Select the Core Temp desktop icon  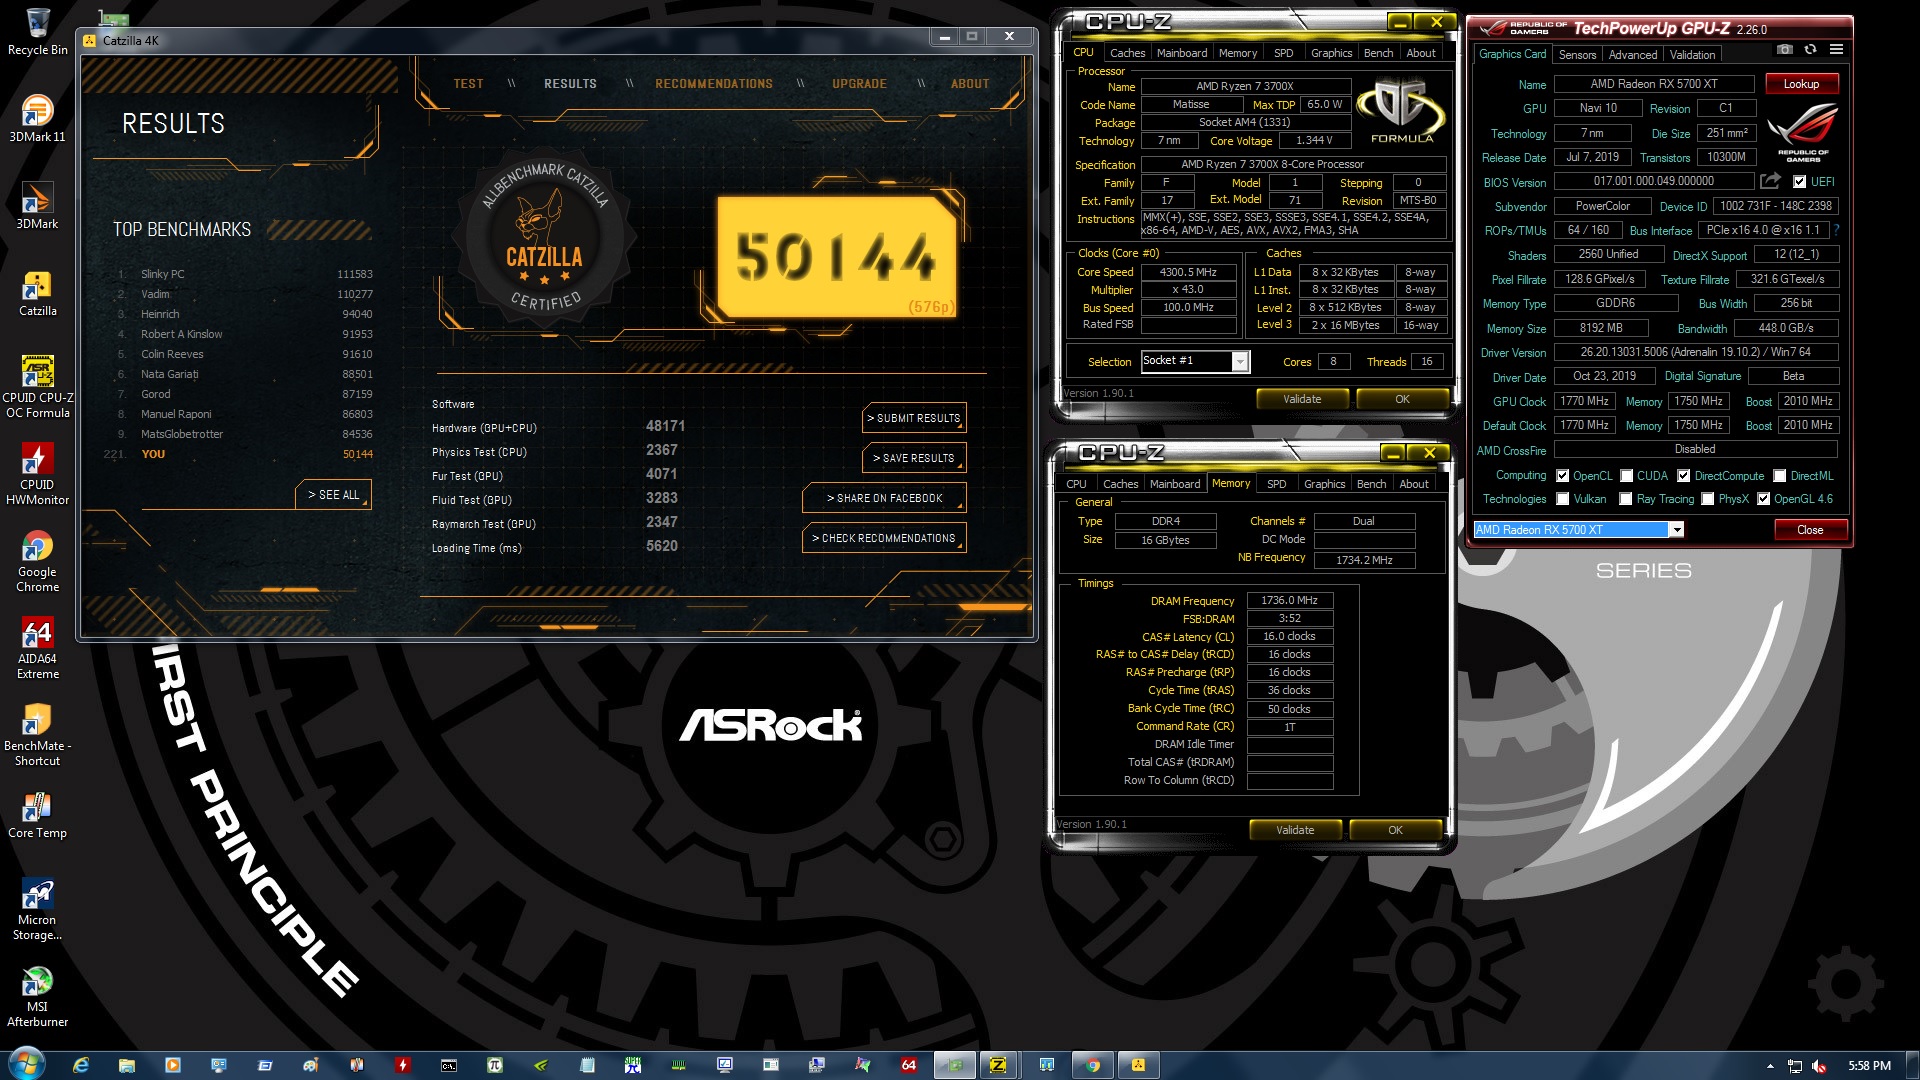(38, 815)
